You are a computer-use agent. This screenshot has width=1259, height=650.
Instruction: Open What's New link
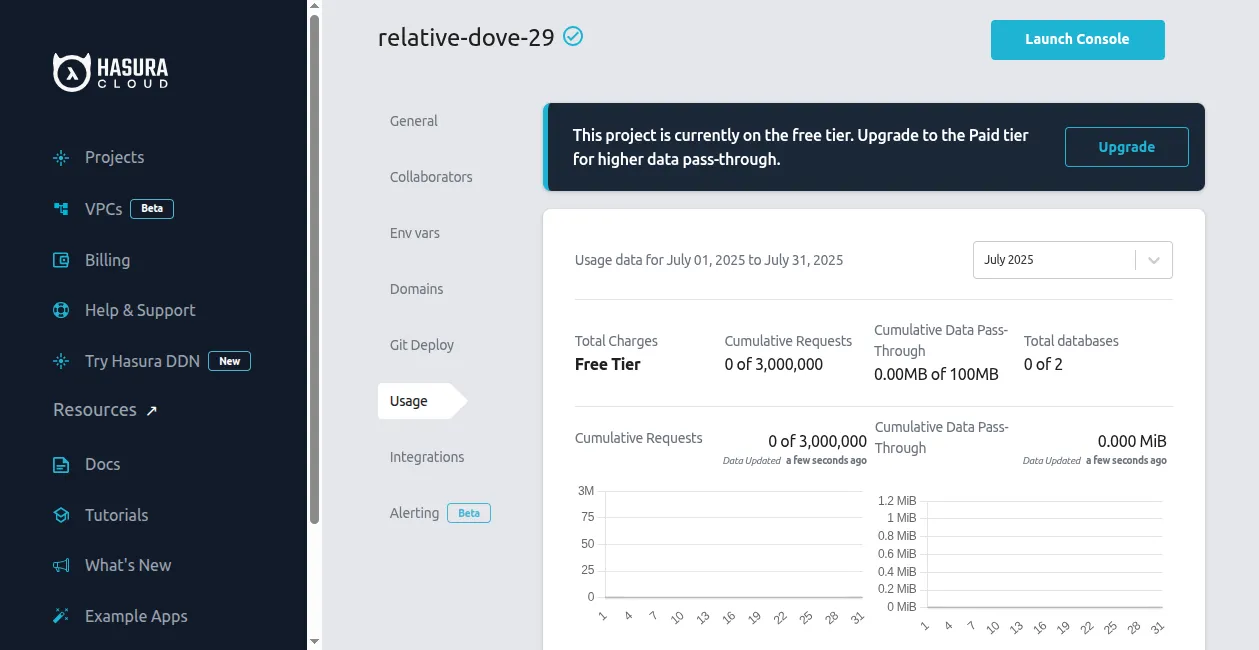tap(128, 565)
